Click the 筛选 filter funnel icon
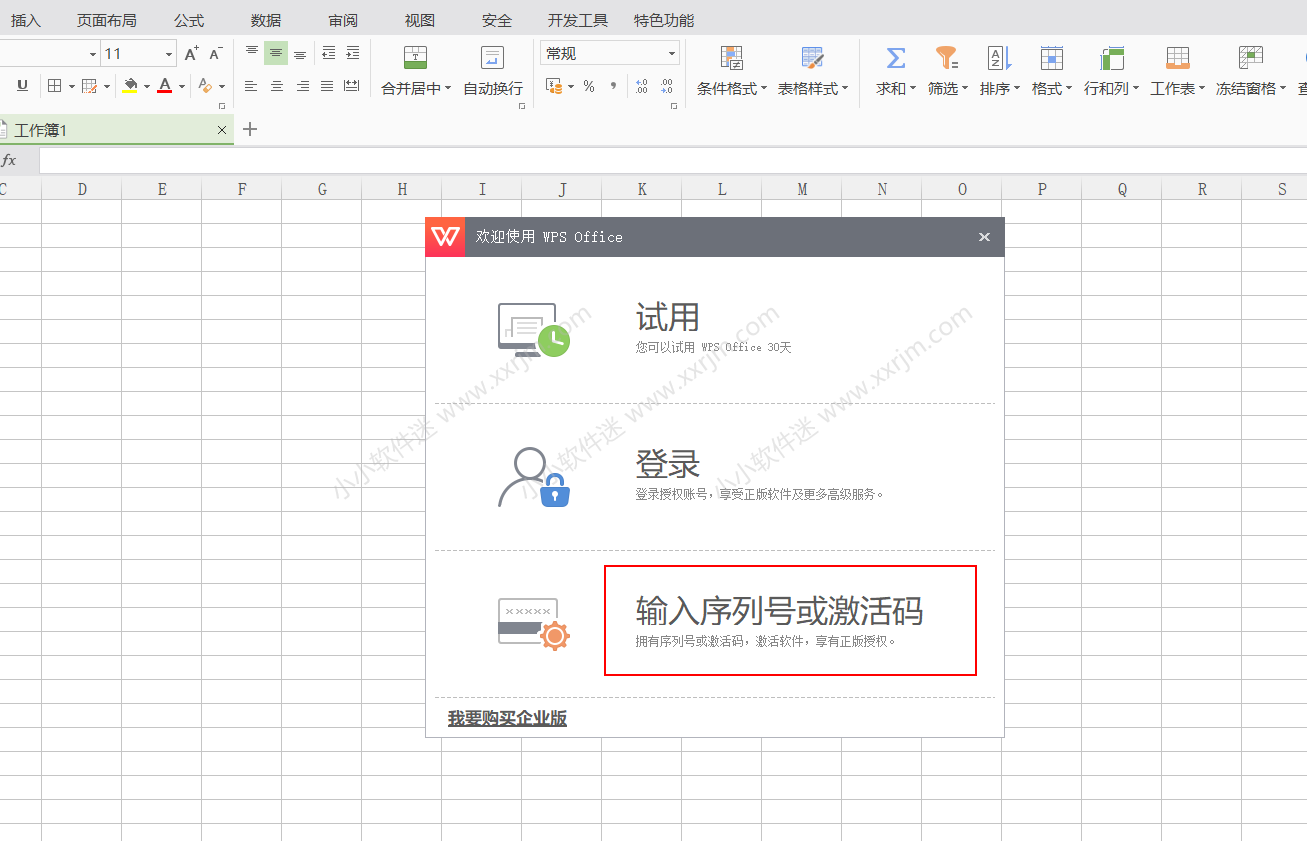 (x=947, y=57)
